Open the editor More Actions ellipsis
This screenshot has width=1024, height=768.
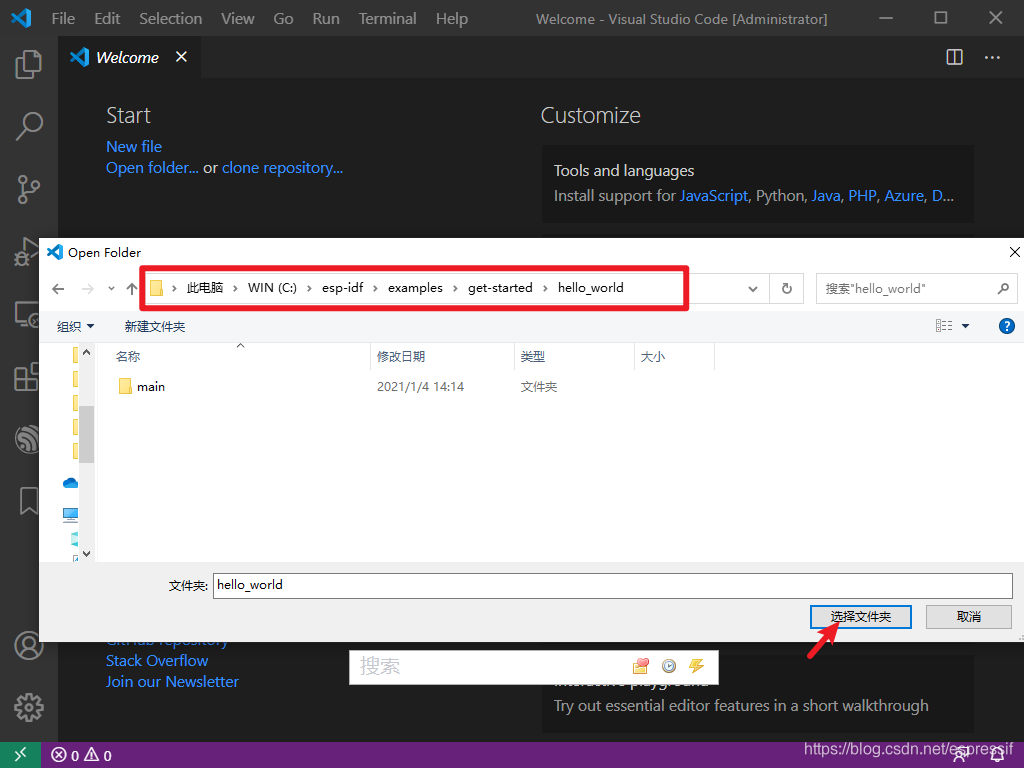coord(992,57)
